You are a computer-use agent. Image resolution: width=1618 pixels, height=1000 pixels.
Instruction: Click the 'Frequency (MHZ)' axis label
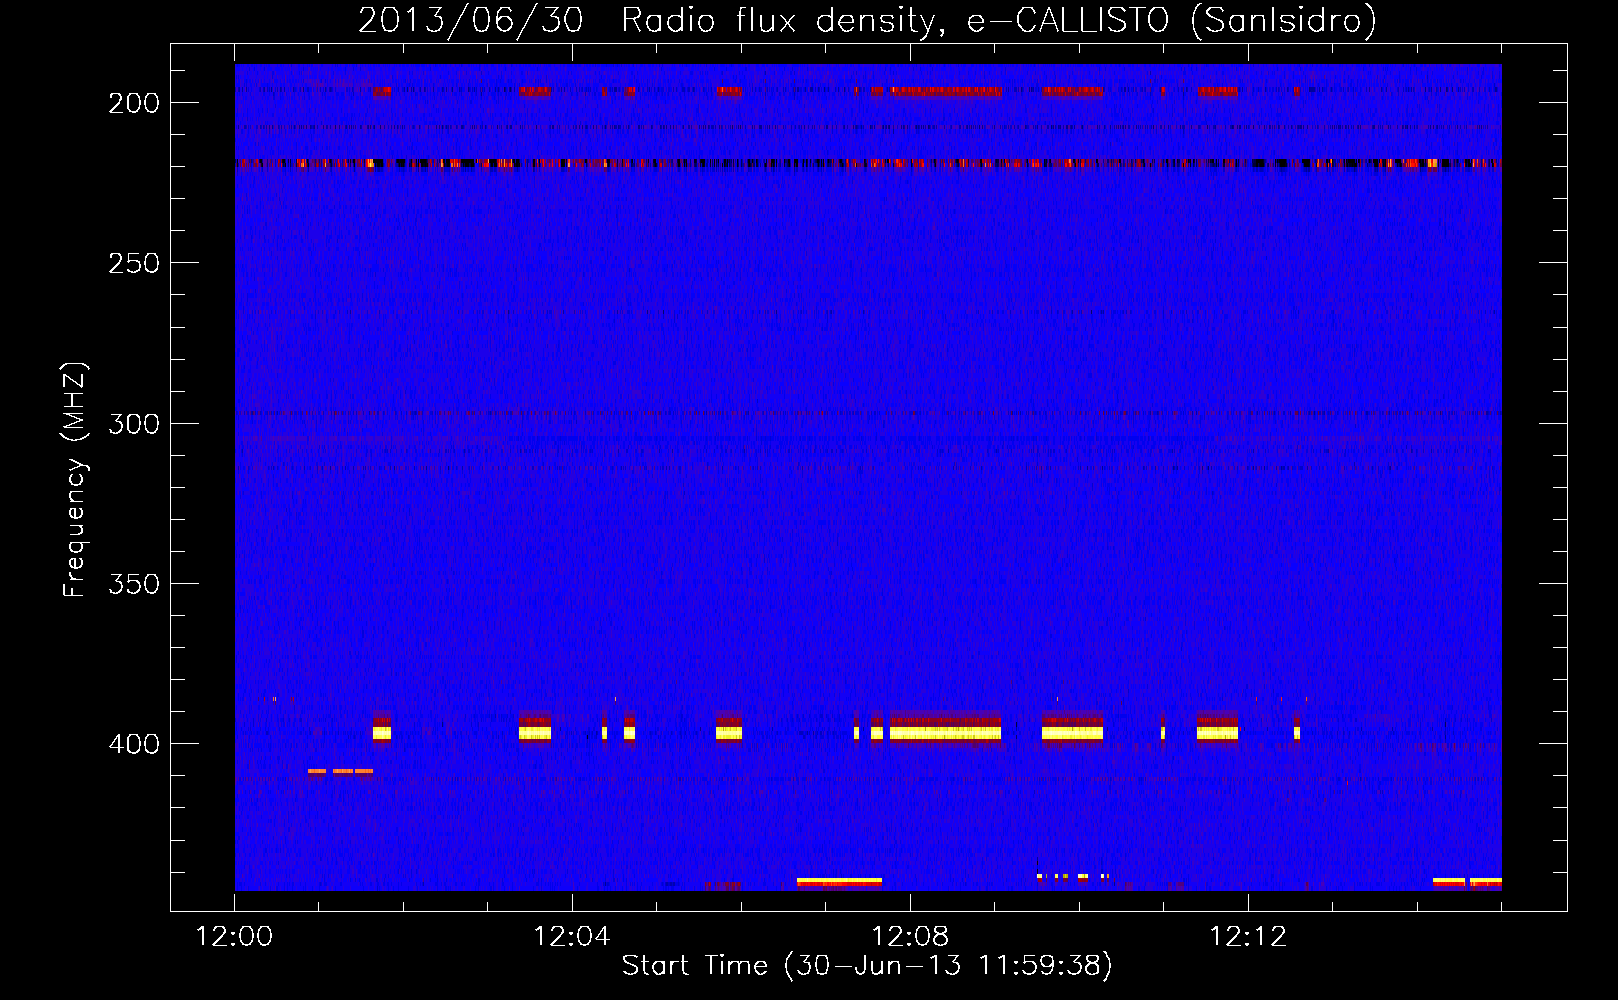tap(75, 480)
